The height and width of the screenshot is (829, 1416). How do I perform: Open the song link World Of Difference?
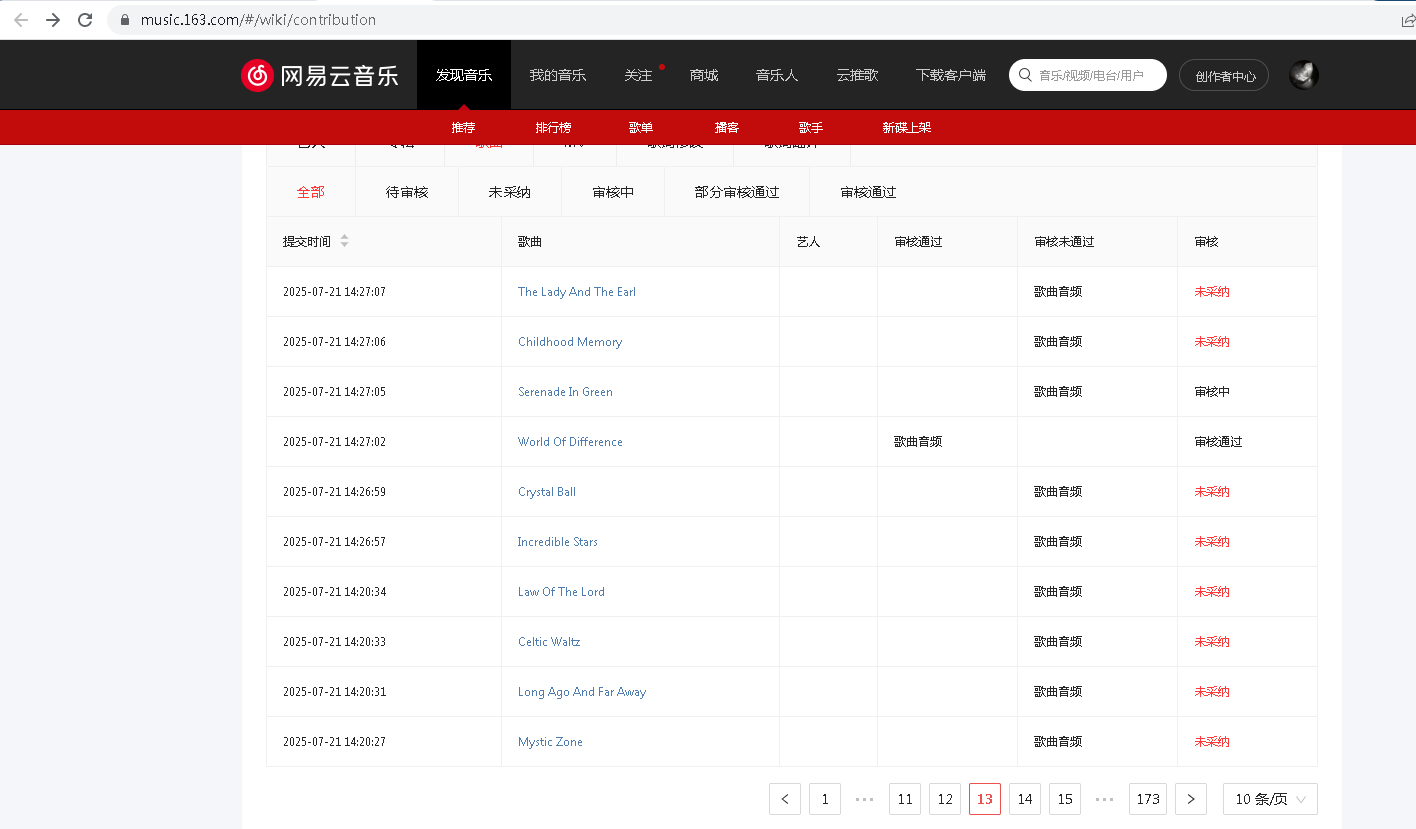[x=570, y=442]
